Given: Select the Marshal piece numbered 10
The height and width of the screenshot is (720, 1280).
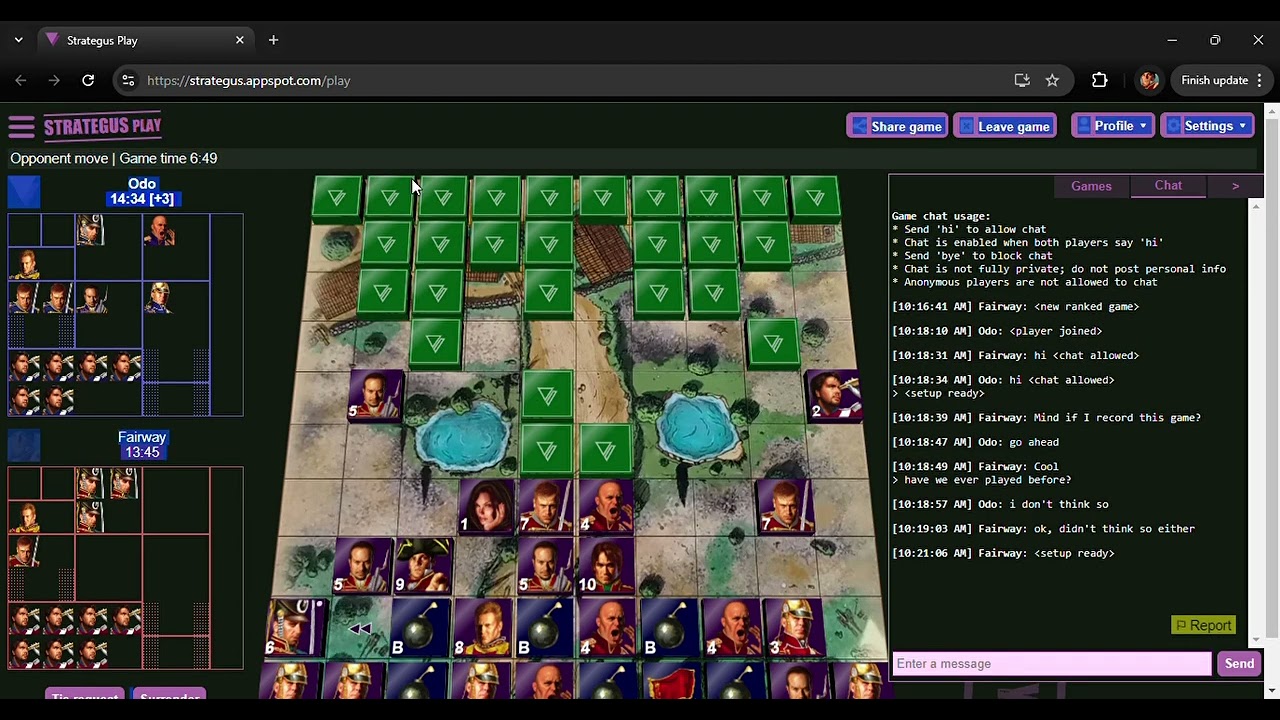Looking at the screenshot, I should [x=605, y=565].
